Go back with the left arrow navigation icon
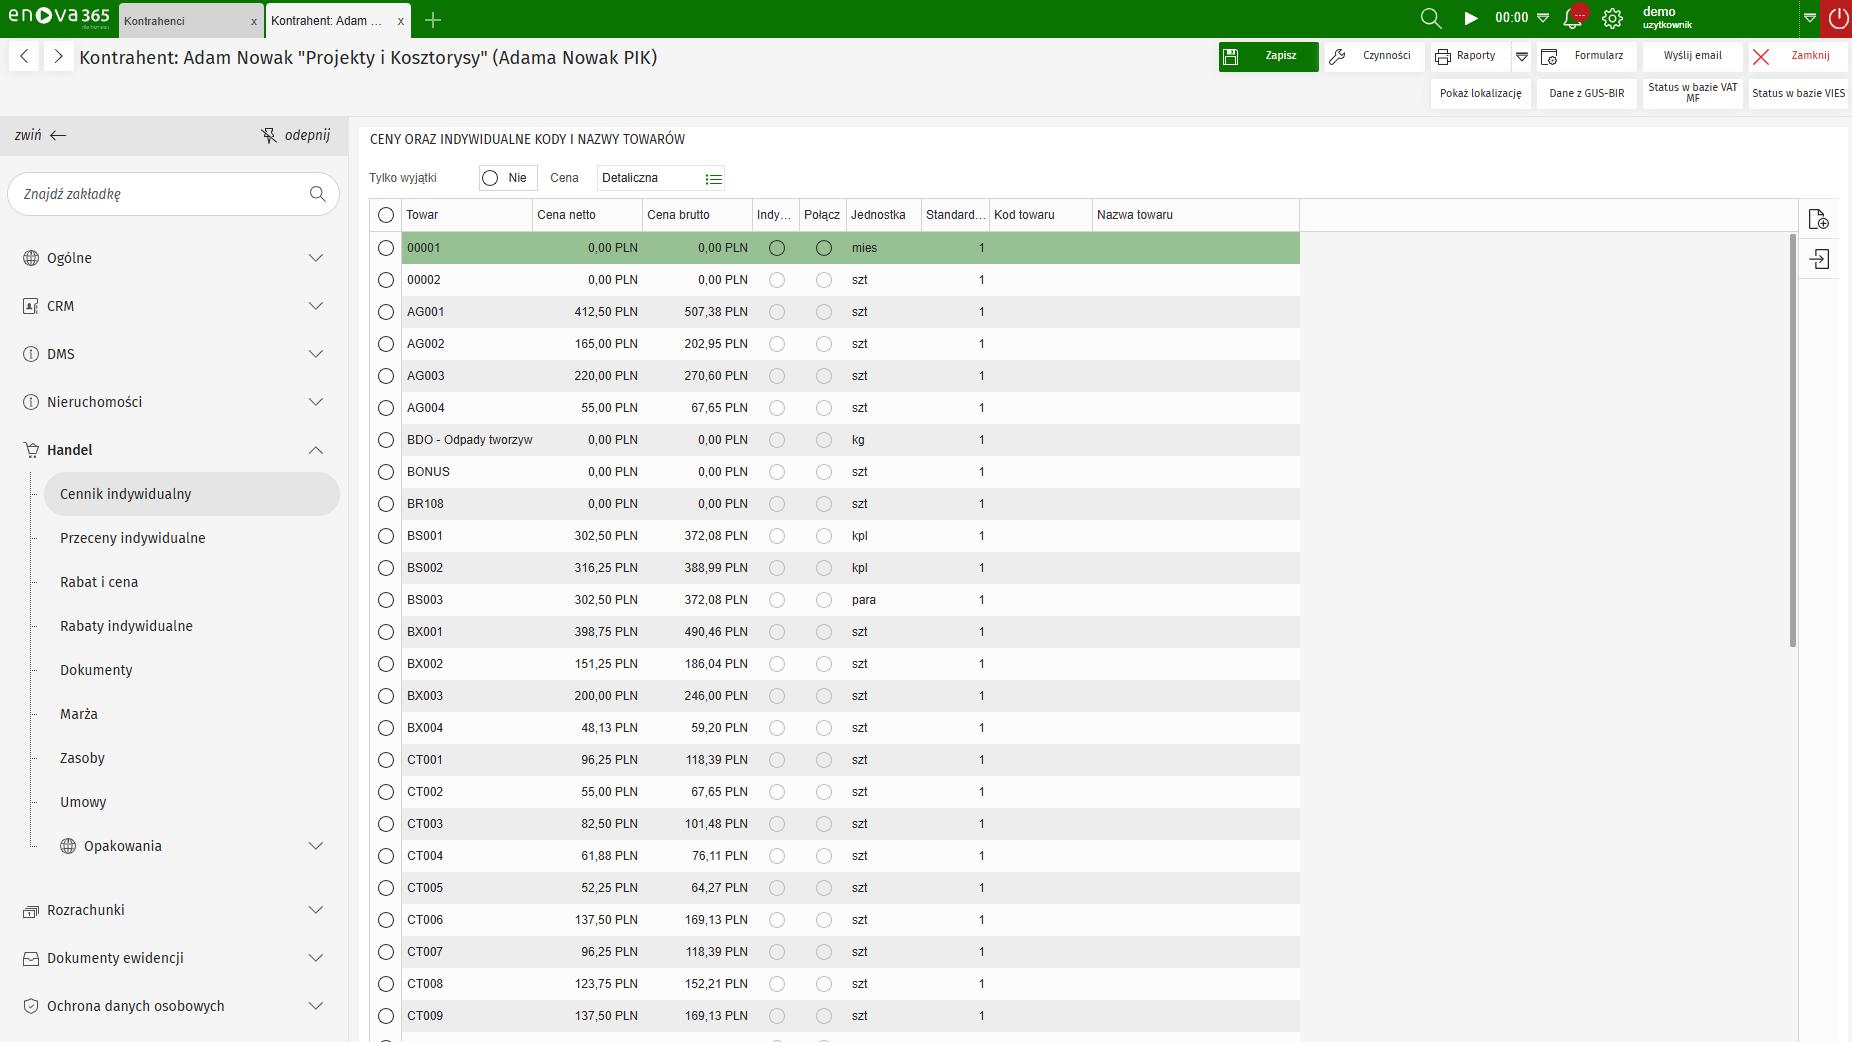1852x1042 pixels. pyautogui.click(x=24, y=57)
